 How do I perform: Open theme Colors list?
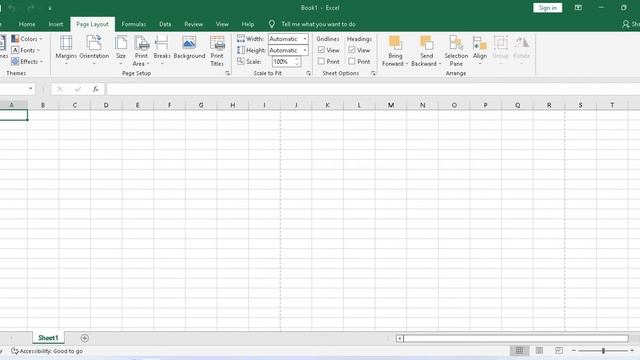(x=27, y=39)
